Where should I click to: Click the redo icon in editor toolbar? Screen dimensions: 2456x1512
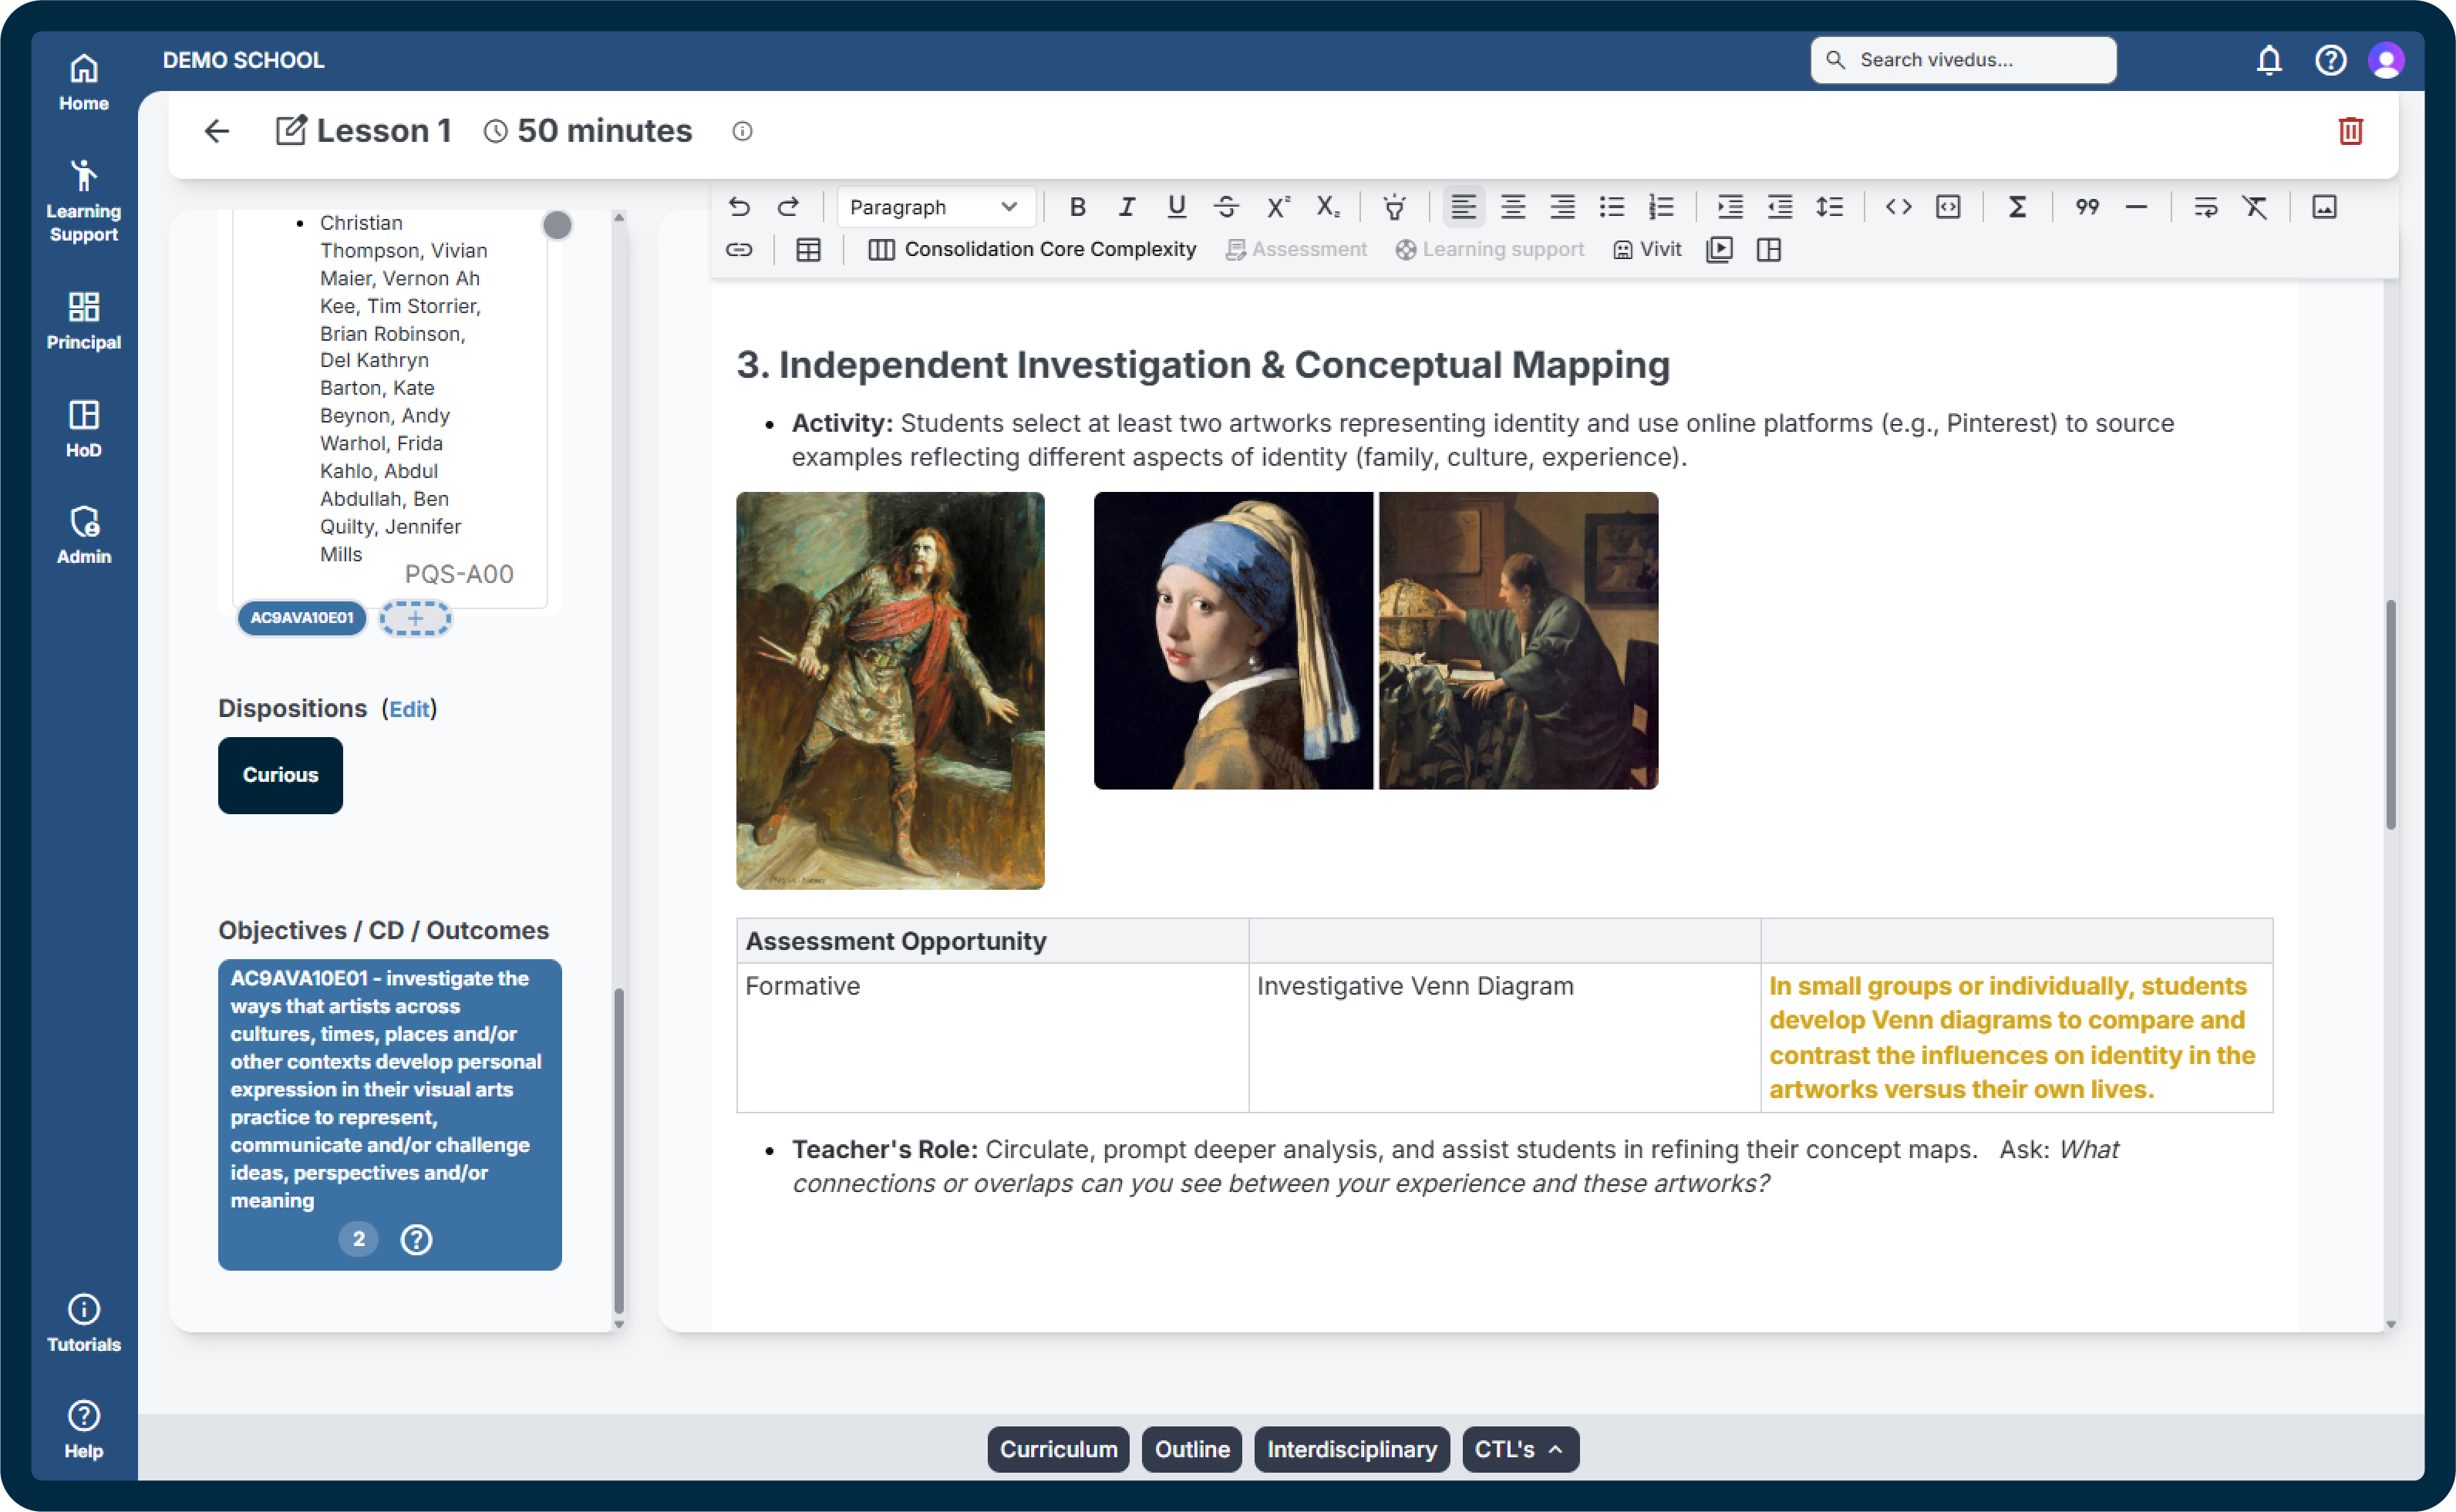click(x=788, y=207)
